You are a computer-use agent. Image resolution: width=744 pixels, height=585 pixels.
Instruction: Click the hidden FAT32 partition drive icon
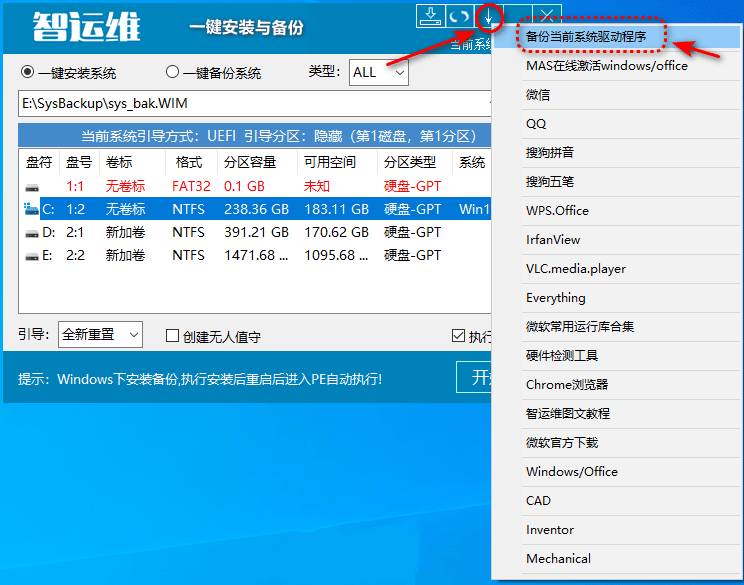[32, 187]
